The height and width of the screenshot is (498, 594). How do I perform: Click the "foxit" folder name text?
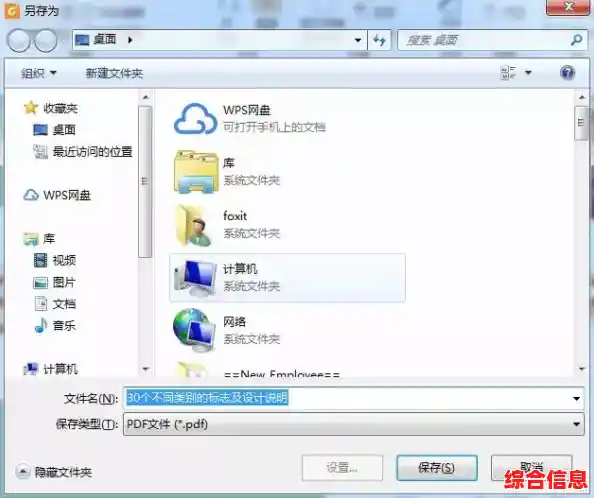coord(235,216)
